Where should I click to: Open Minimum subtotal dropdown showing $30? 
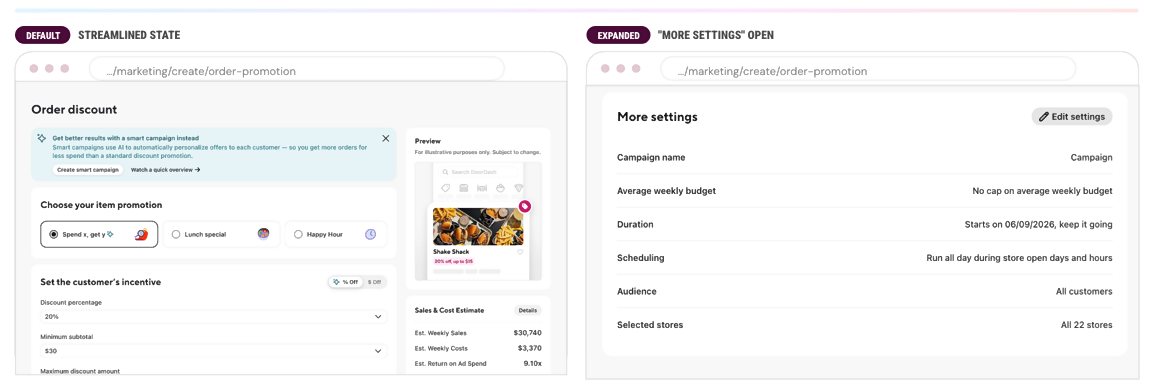tap(213, 351)
